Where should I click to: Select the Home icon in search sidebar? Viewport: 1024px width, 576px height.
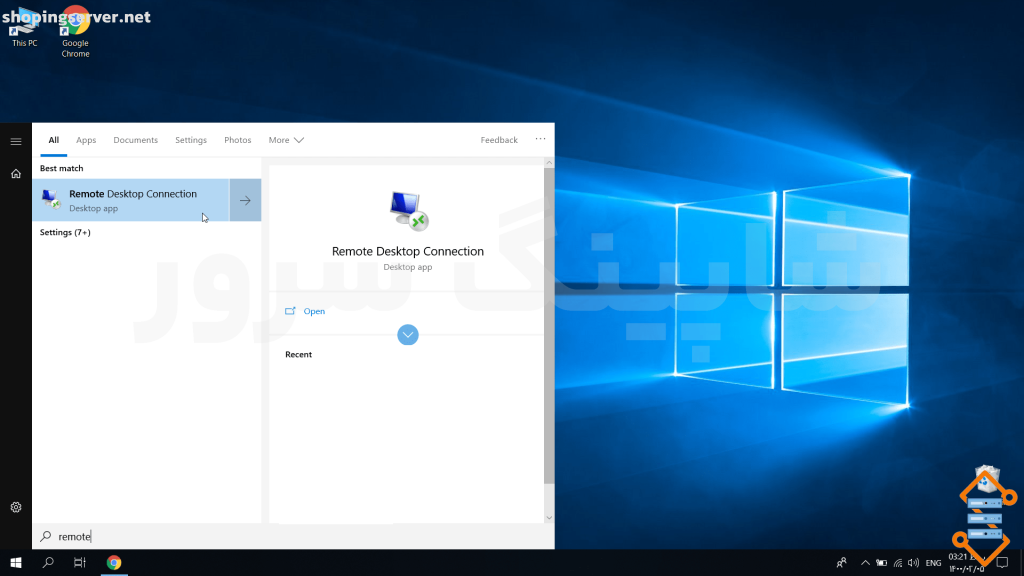pos(16,174)
